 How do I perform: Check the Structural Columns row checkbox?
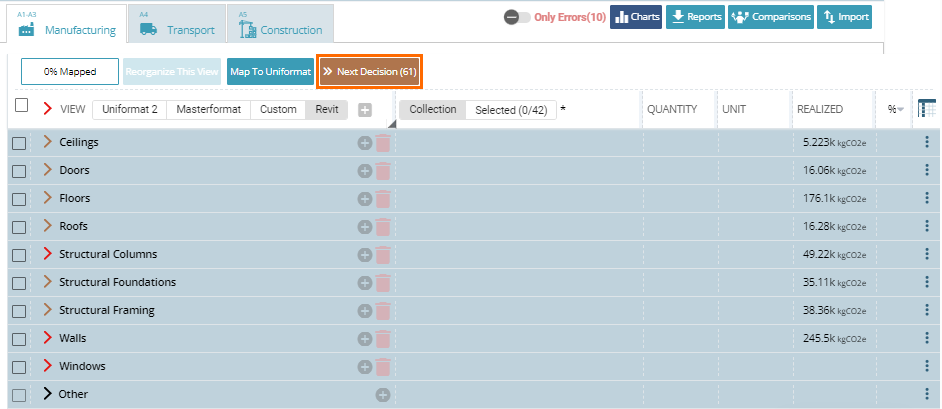(x=19, y=255)
